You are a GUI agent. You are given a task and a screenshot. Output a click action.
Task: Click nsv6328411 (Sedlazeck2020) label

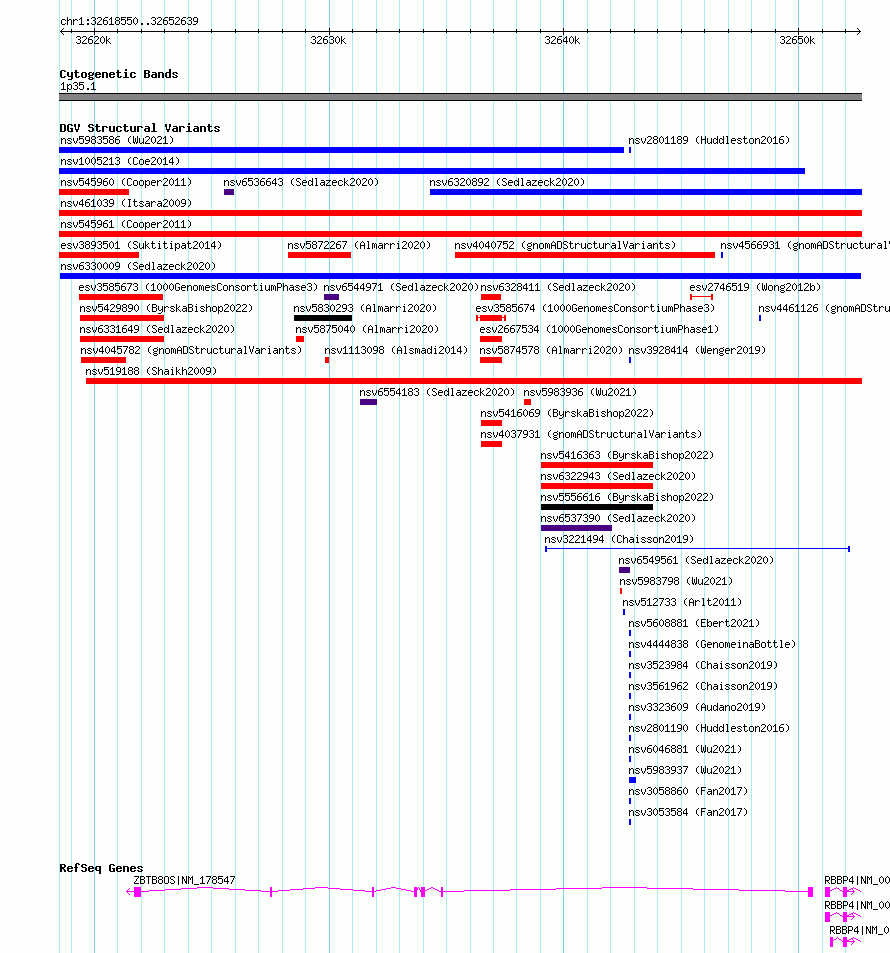click(558, 287)
